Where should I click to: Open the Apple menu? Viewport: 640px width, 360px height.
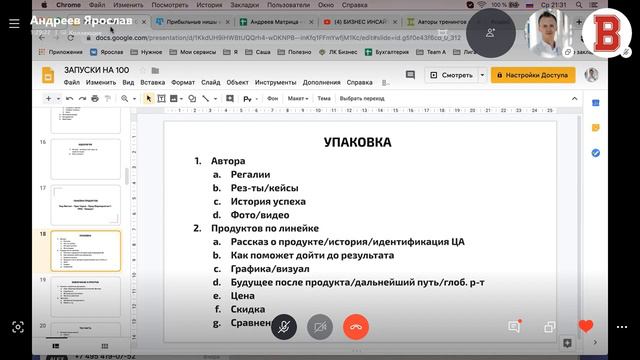point(44,5)
